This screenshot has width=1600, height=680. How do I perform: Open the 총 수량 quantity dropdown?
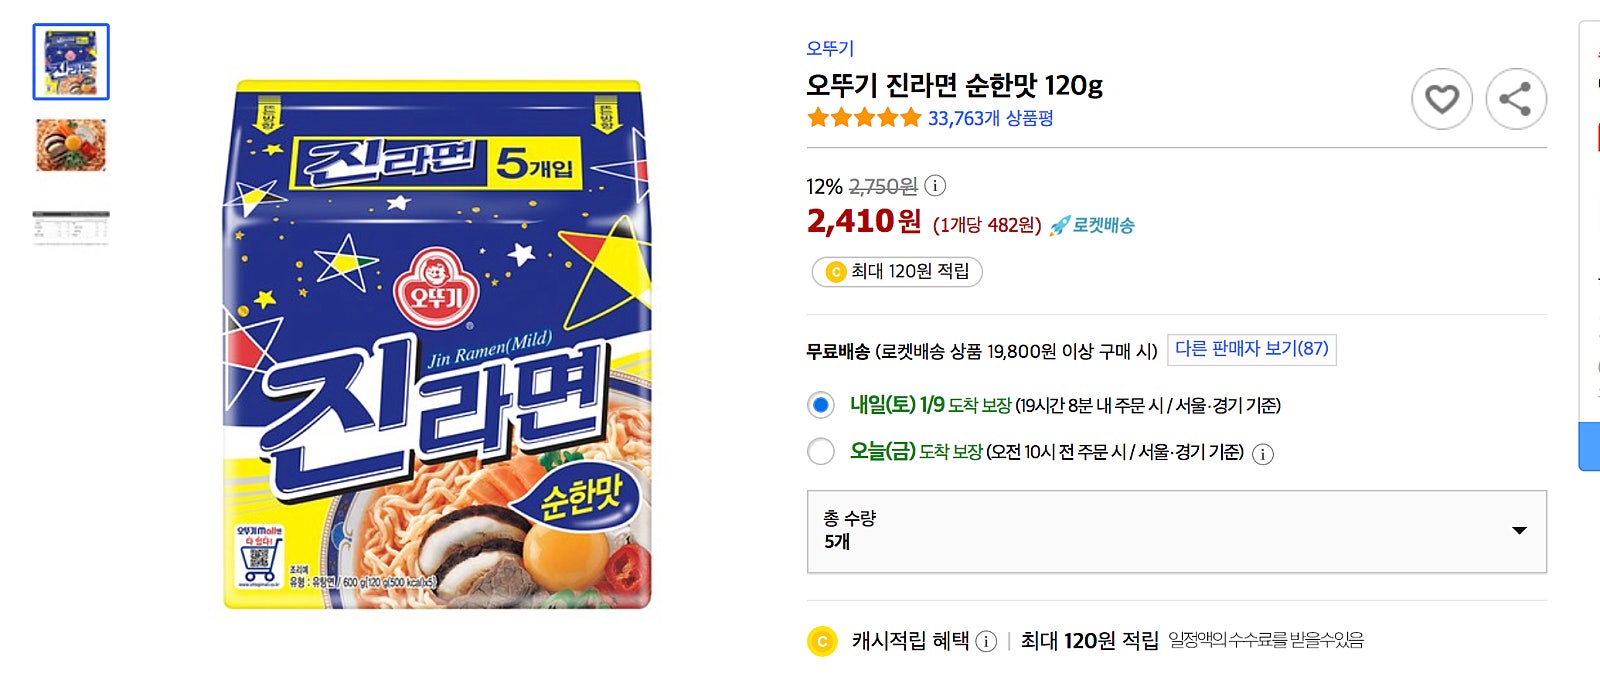point(1176,531)
